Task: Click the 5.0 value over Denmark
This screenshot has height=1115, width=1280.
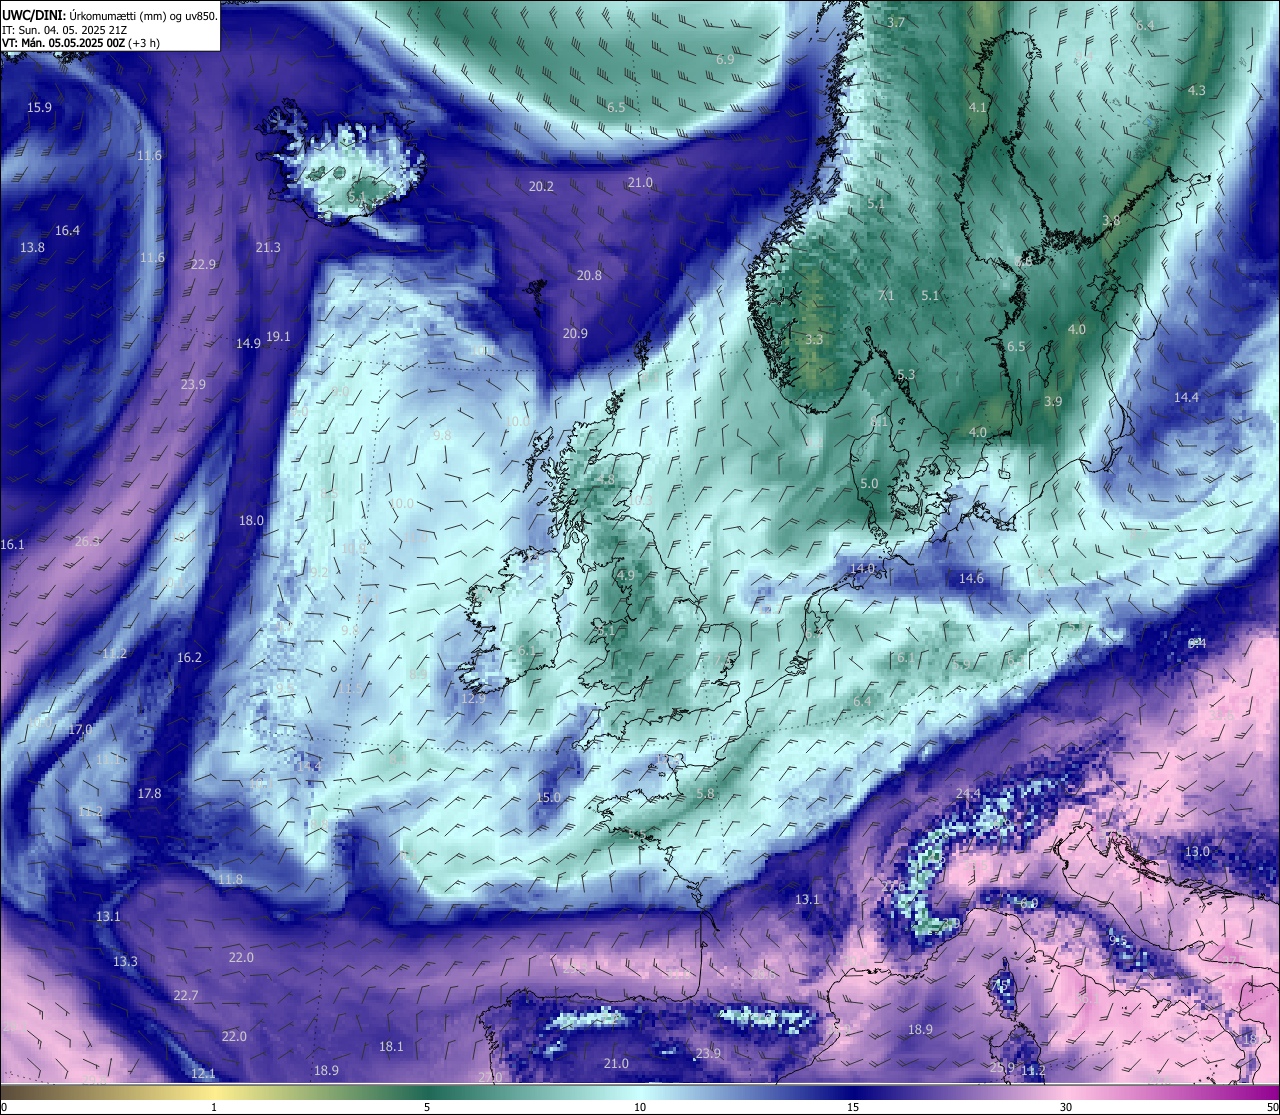Action: click(x=869, y=483)
